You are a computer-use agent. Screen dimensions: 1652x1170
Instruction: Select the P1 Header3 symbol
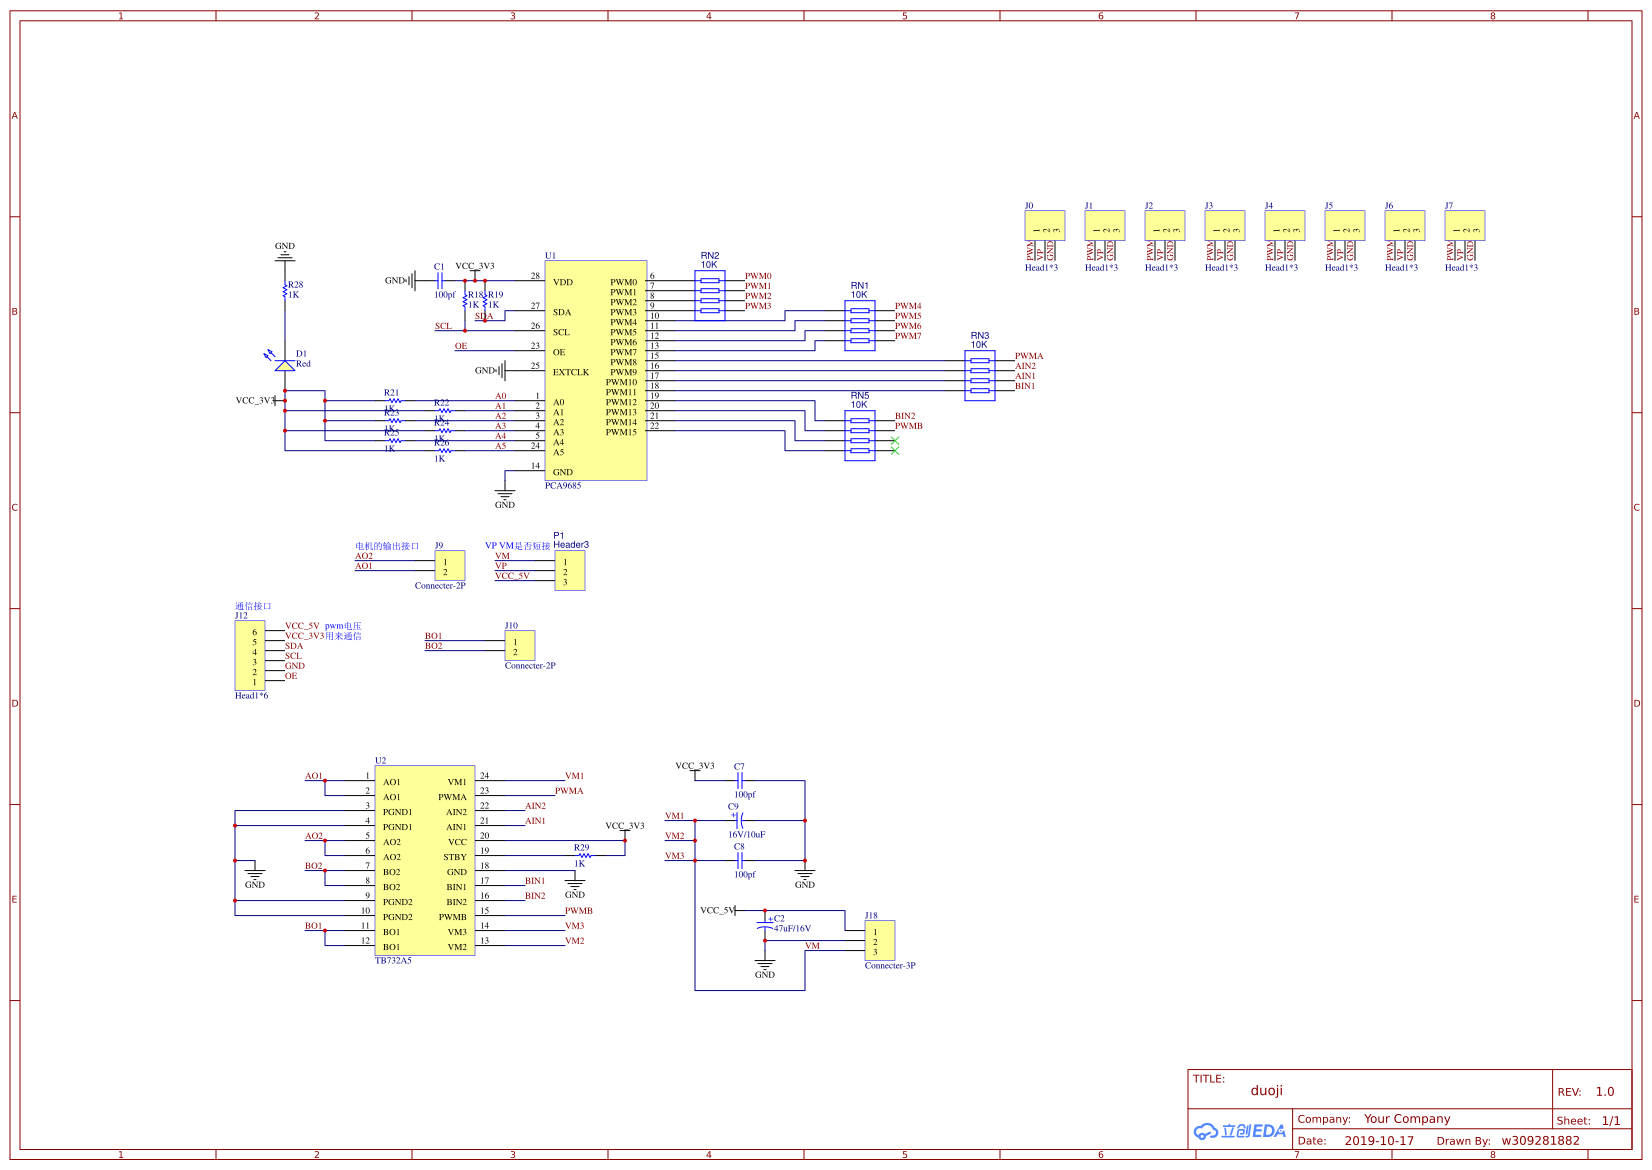coord(570,570)
